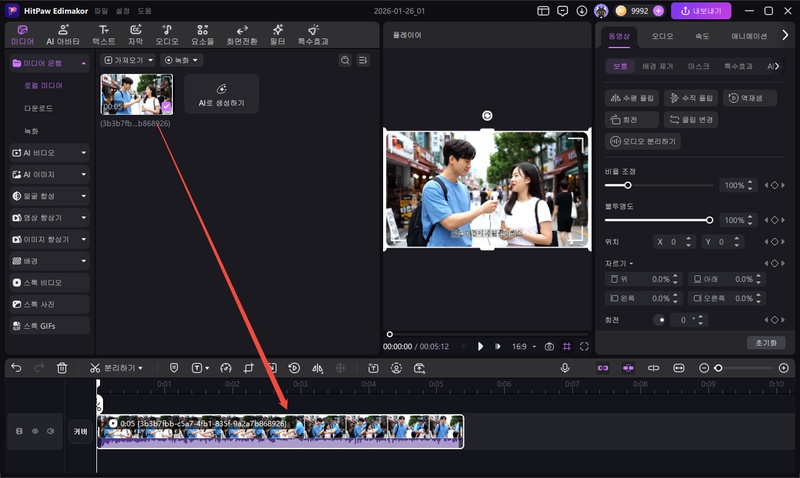This screenshot has width=800, height=478.
Task: Collapse the 미디어 은행 section
Action: point(49,63)
